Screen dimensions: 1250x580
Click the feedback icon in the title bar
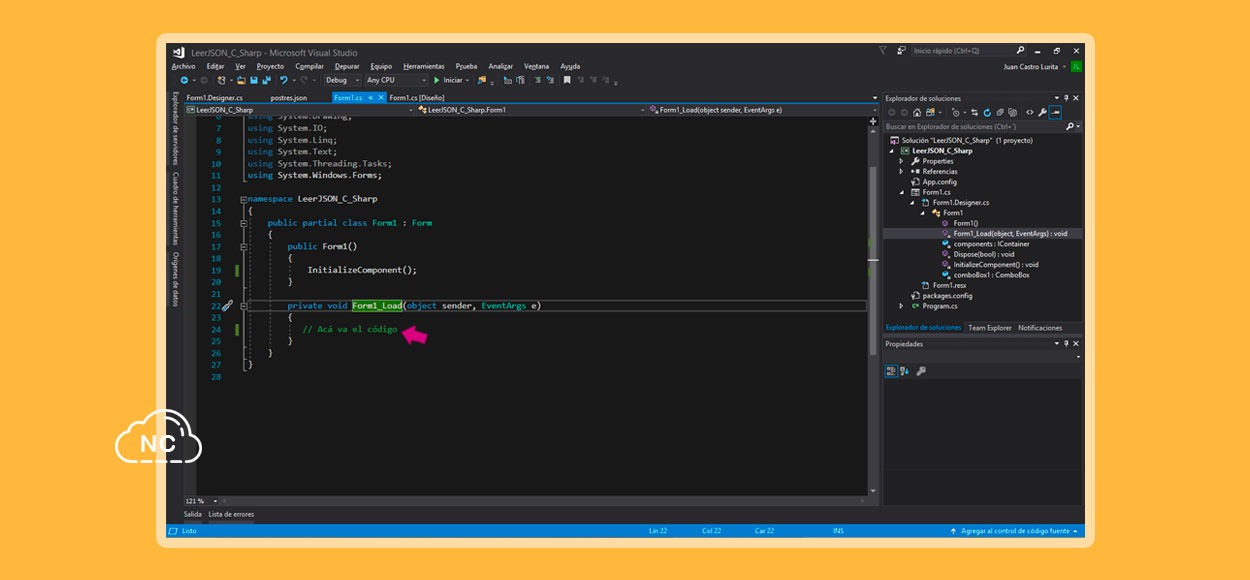coord(902,50)
